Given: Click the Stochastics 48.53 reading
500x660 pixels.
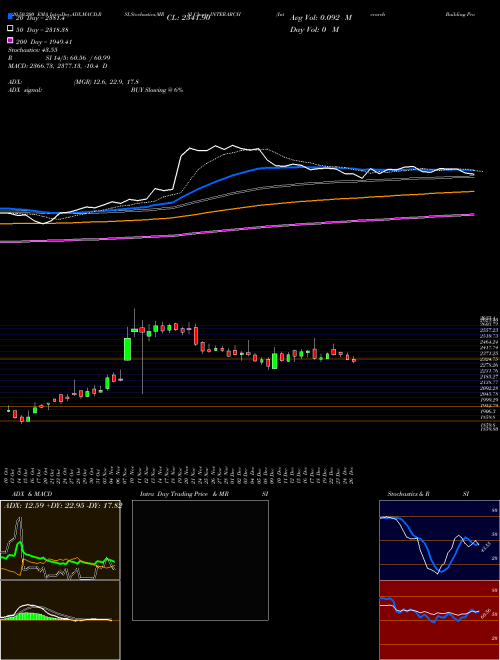Looking at the screenshot, I should (32, 50).
